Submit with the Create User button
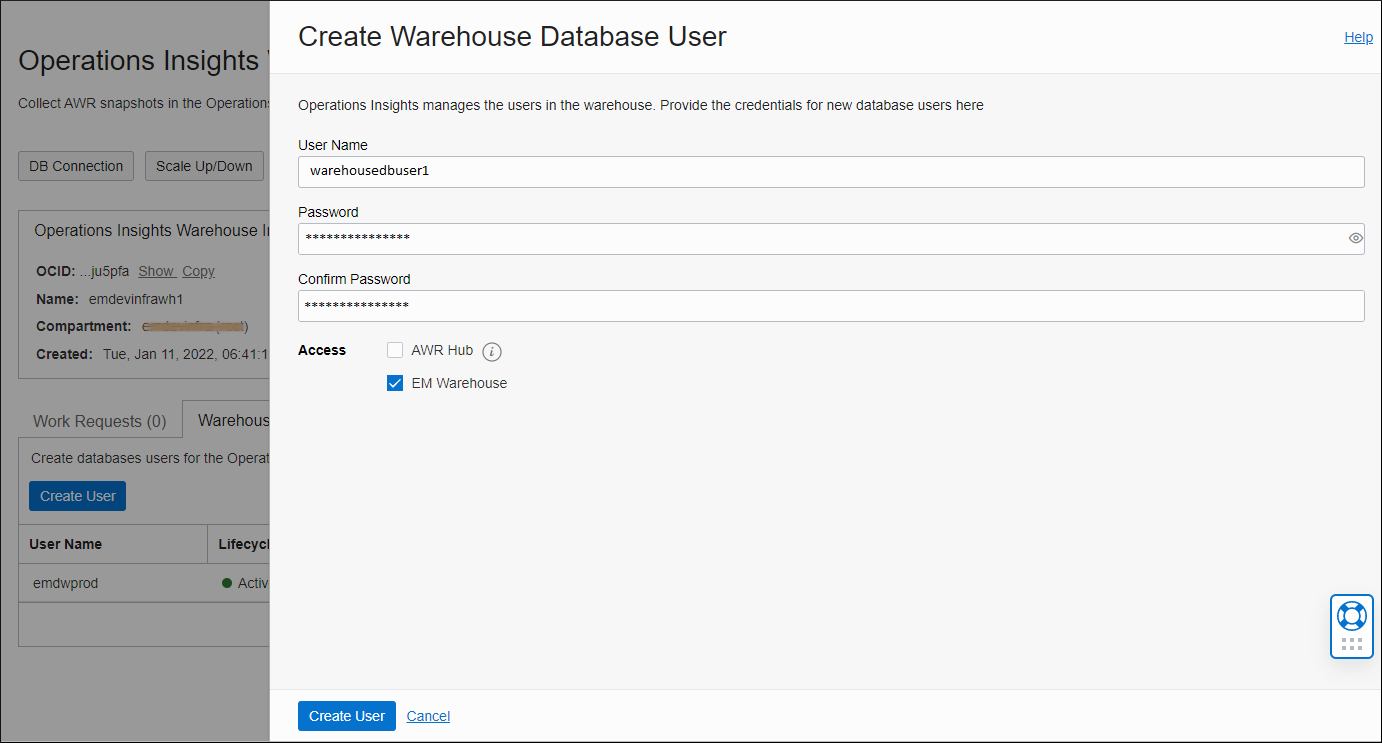Screen dimensions: 1382x743 (x=346, y=715)
